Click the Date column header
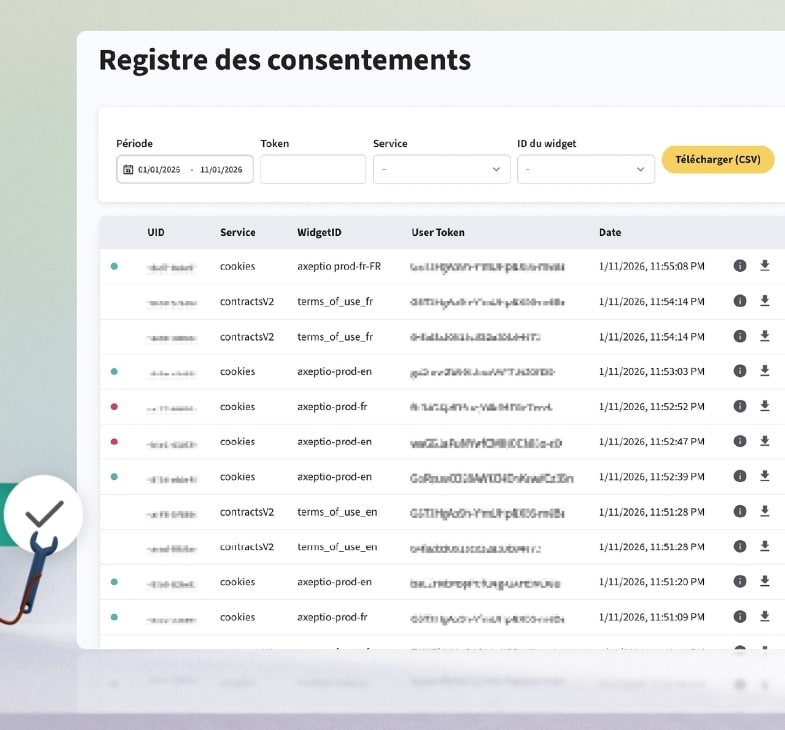 pyautogui.click(x=610, y=232)
